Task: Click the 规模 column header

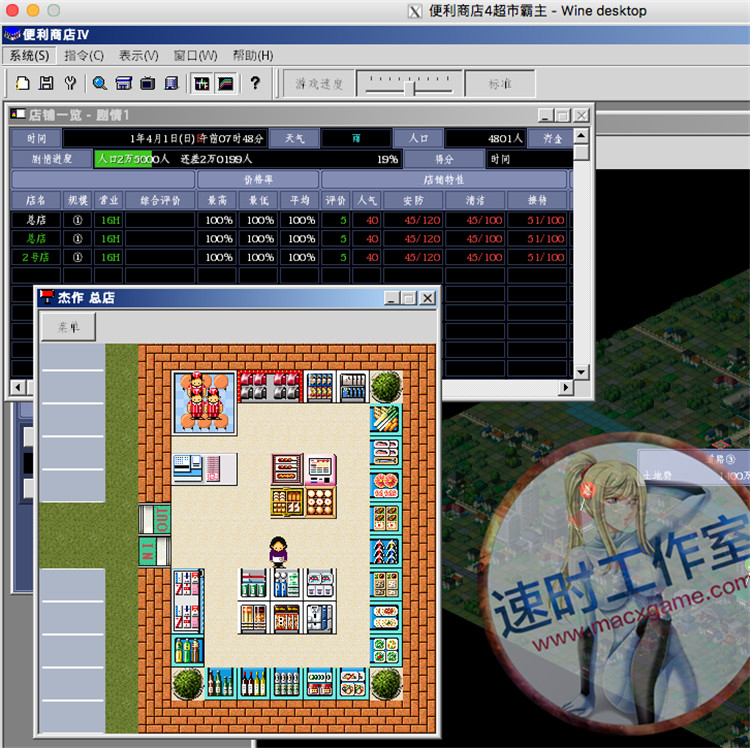Action: [x=77, y=200]
